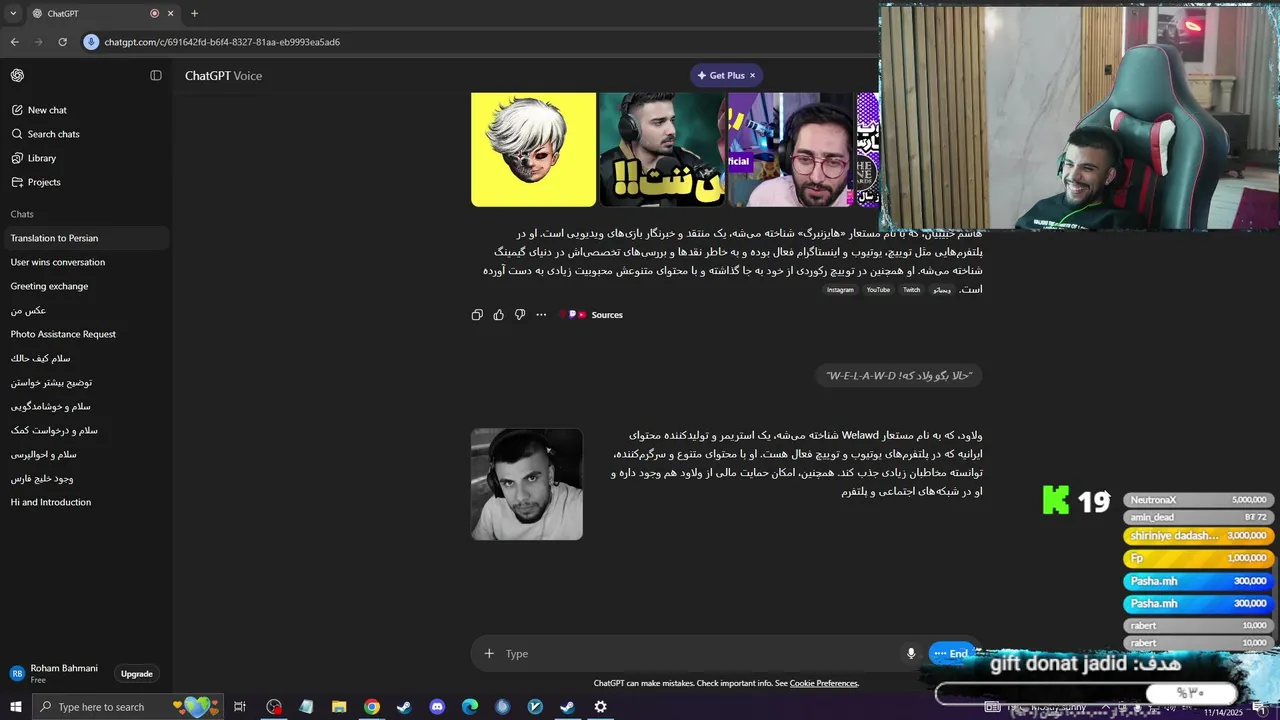The image size is (1280, 720).
Task: Open the Sources link
Action: coord(592,315)
